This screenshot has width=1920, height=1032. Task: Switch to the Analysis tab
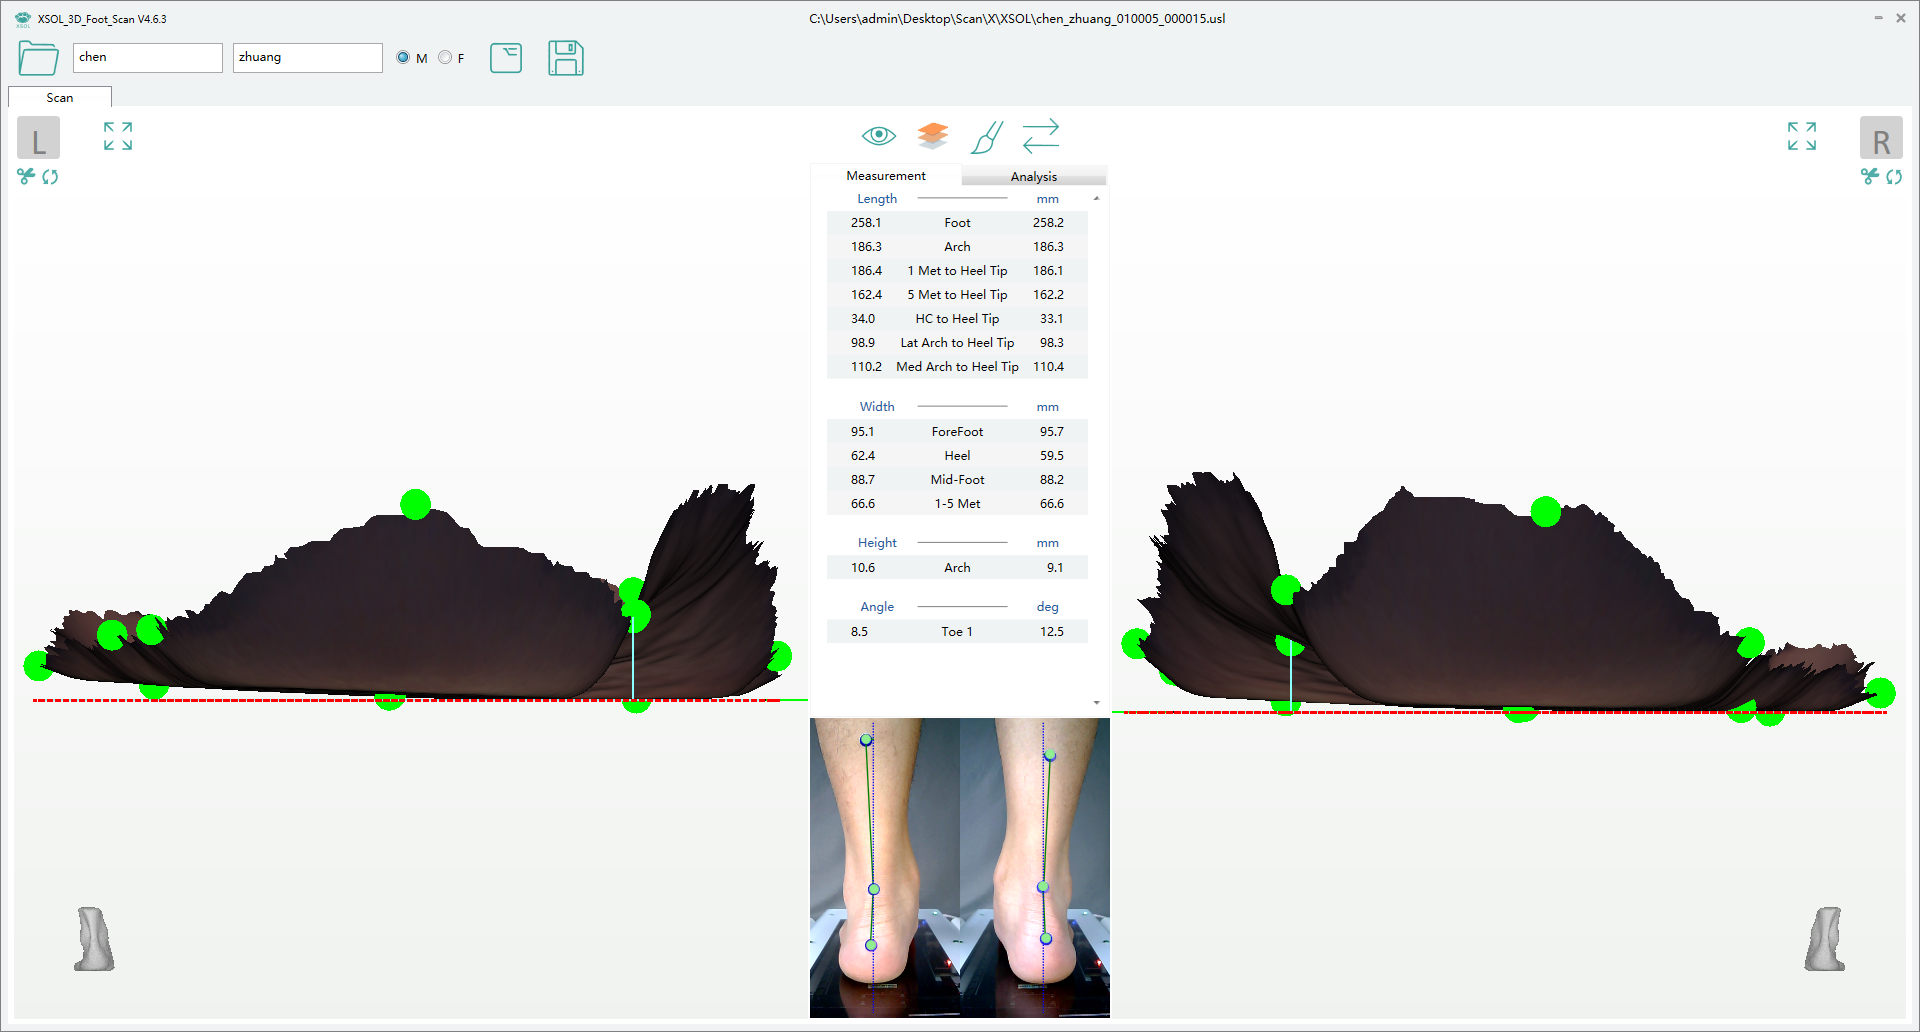(x=1033, y=176)
